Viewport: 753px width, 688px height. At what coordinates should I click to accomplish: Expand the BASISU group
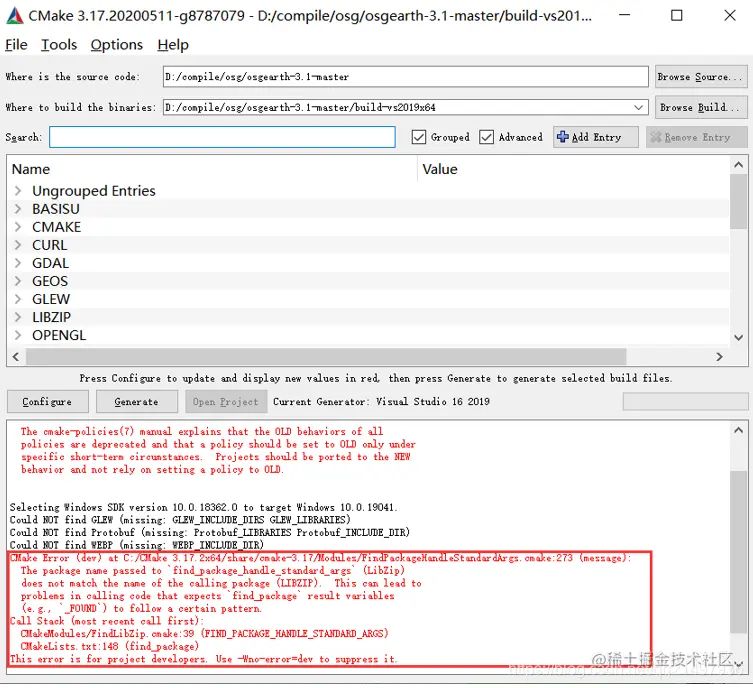click(18, 209)
